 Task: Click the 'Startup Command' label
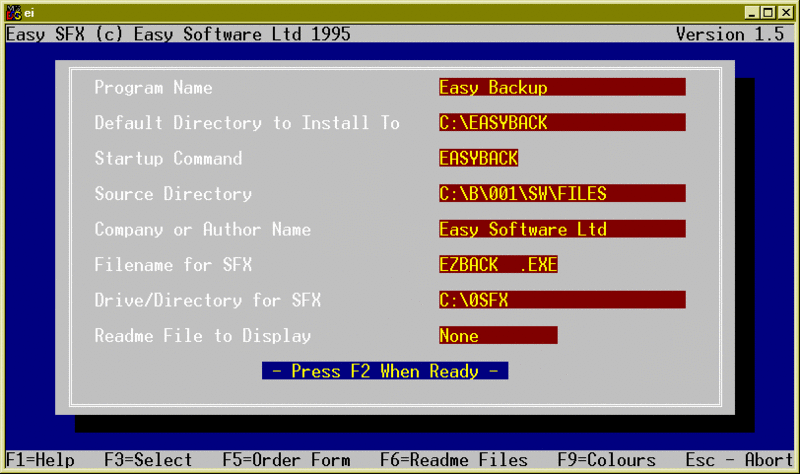pos(168,159)
